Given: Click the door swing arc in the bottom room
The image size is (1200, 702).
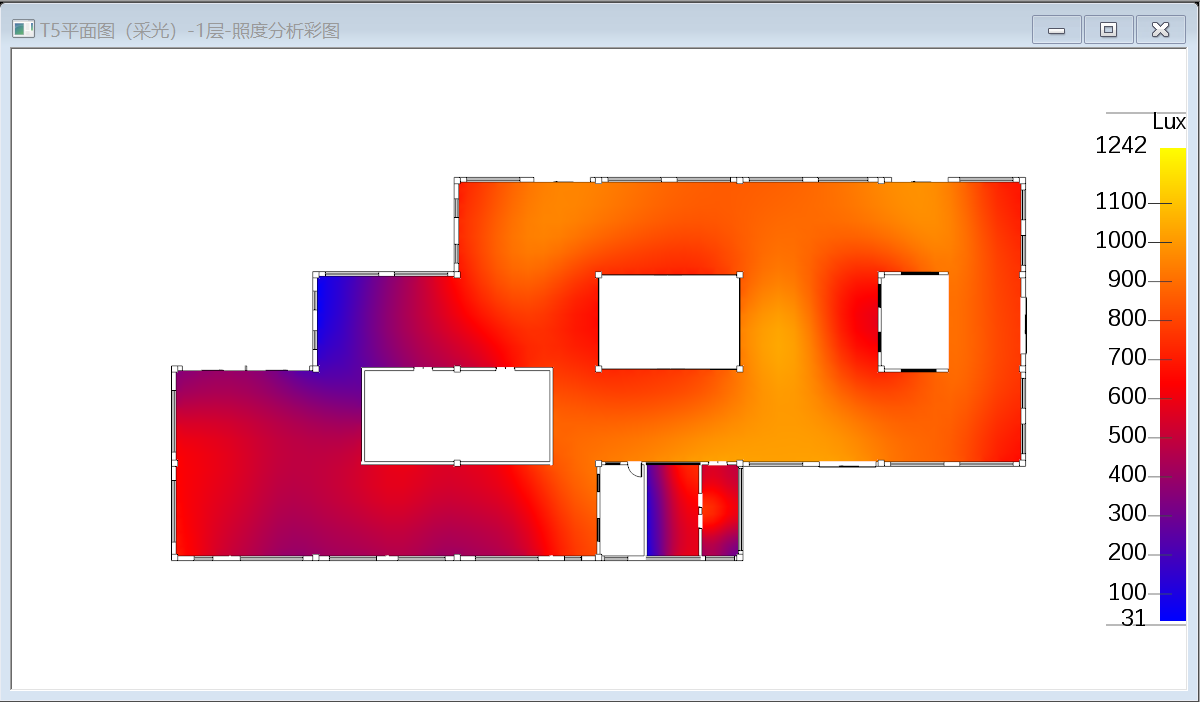Looking at the screenshot, I should point(634,470).
